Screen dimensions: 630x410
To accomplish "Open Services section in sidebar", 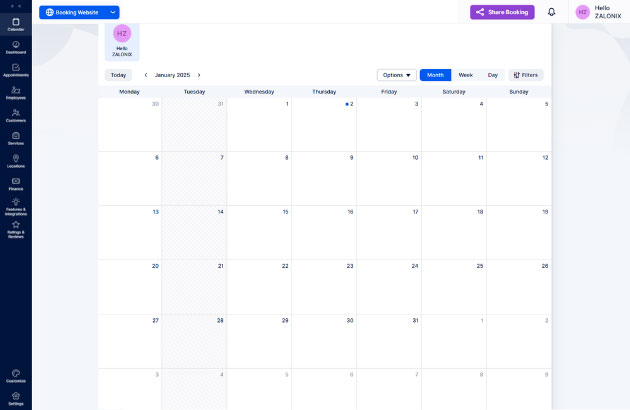I will tap(16, 139).
